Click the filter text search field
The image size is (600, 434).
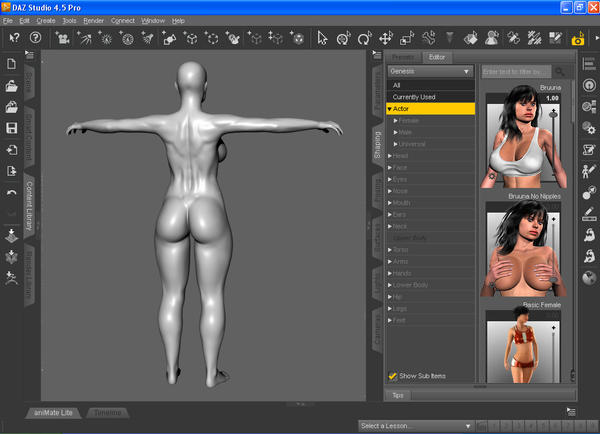point(515,72)
